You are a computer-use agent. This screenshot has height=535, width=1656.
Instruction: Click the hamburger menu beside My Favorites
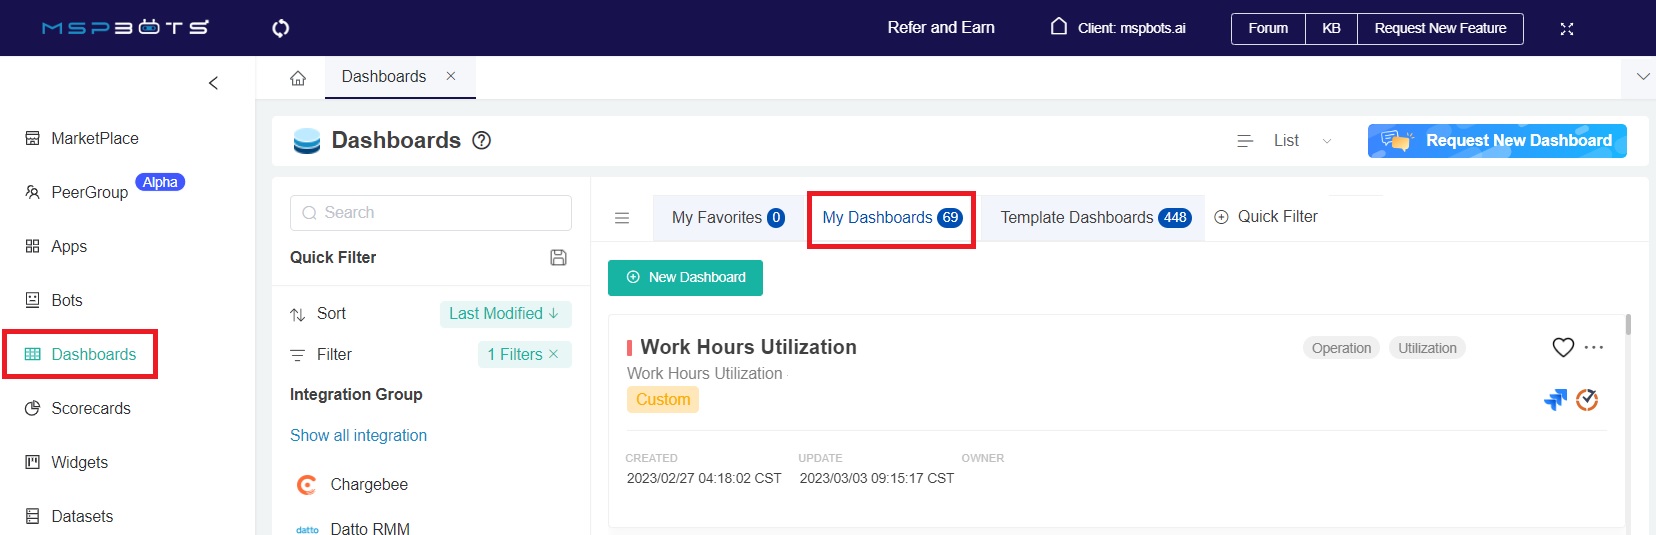[622, 218]
